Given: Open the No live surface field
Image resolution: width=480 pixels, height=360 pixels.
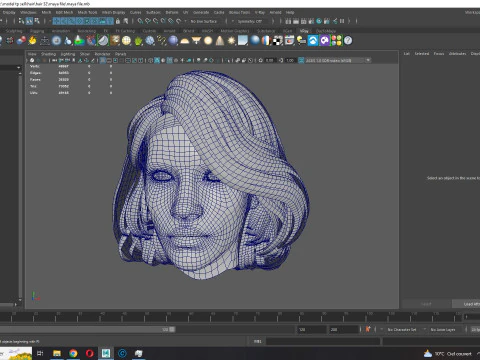Looking at the screenshot, I should point(204,21).
